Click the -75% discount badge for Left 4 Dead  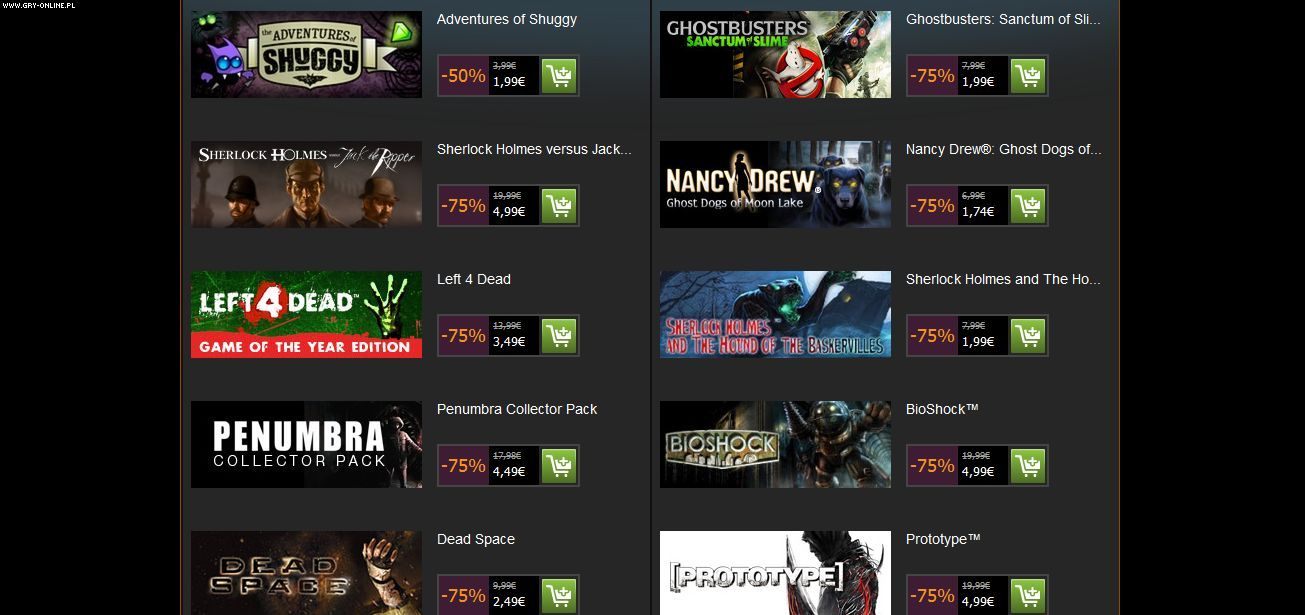click(464, 336)
